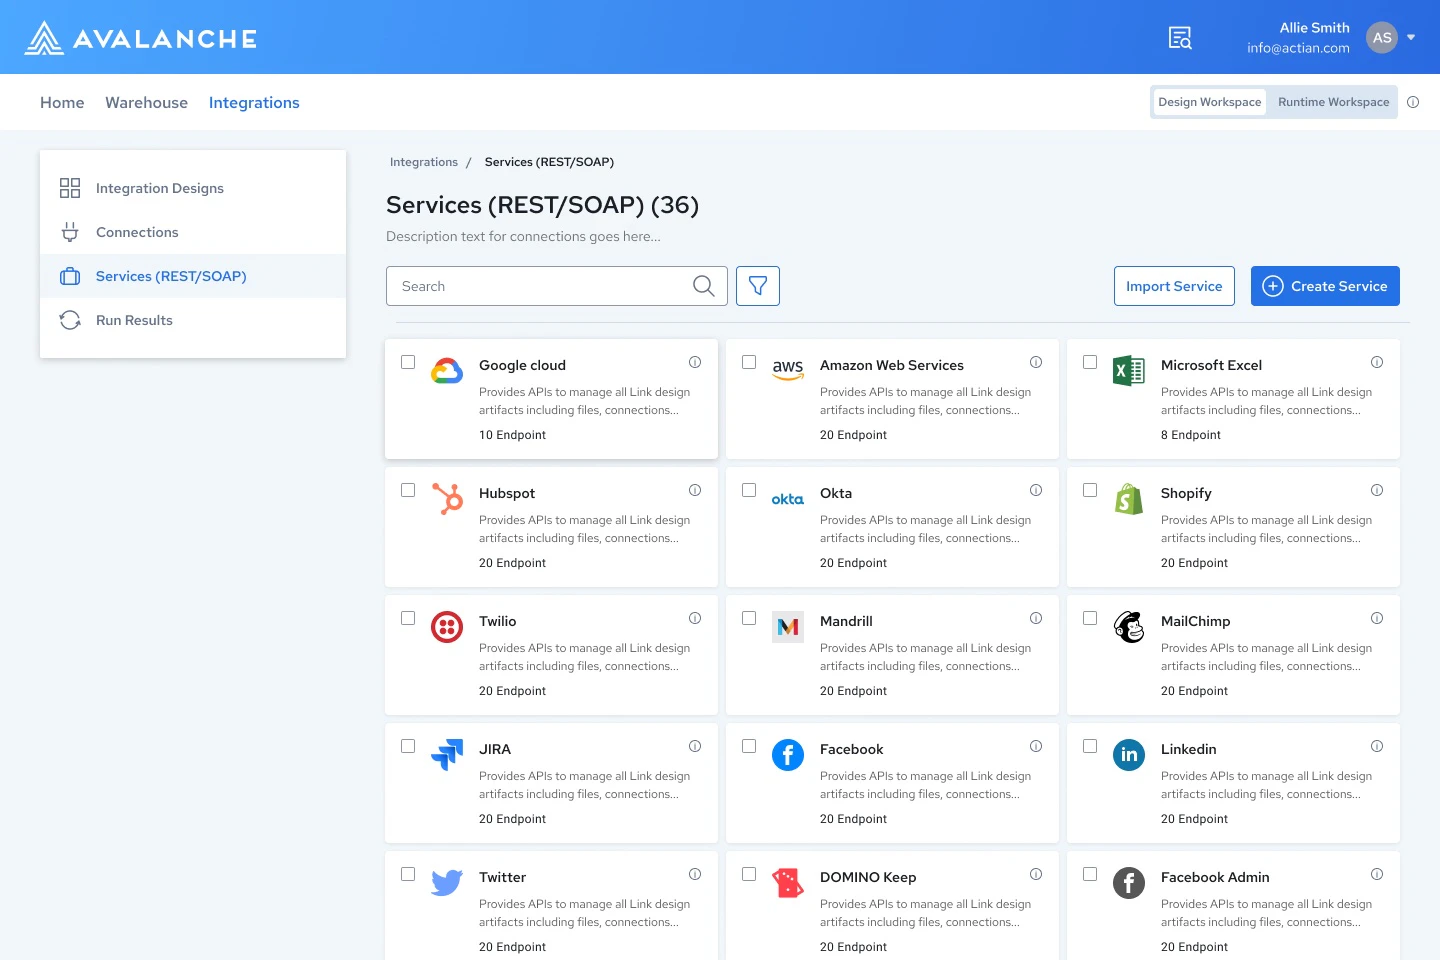Image resolution: width=1440 pixels, height=960 pixels.
Task: Check the Amazon Web Services checkbox
Action: click(748, 362)
